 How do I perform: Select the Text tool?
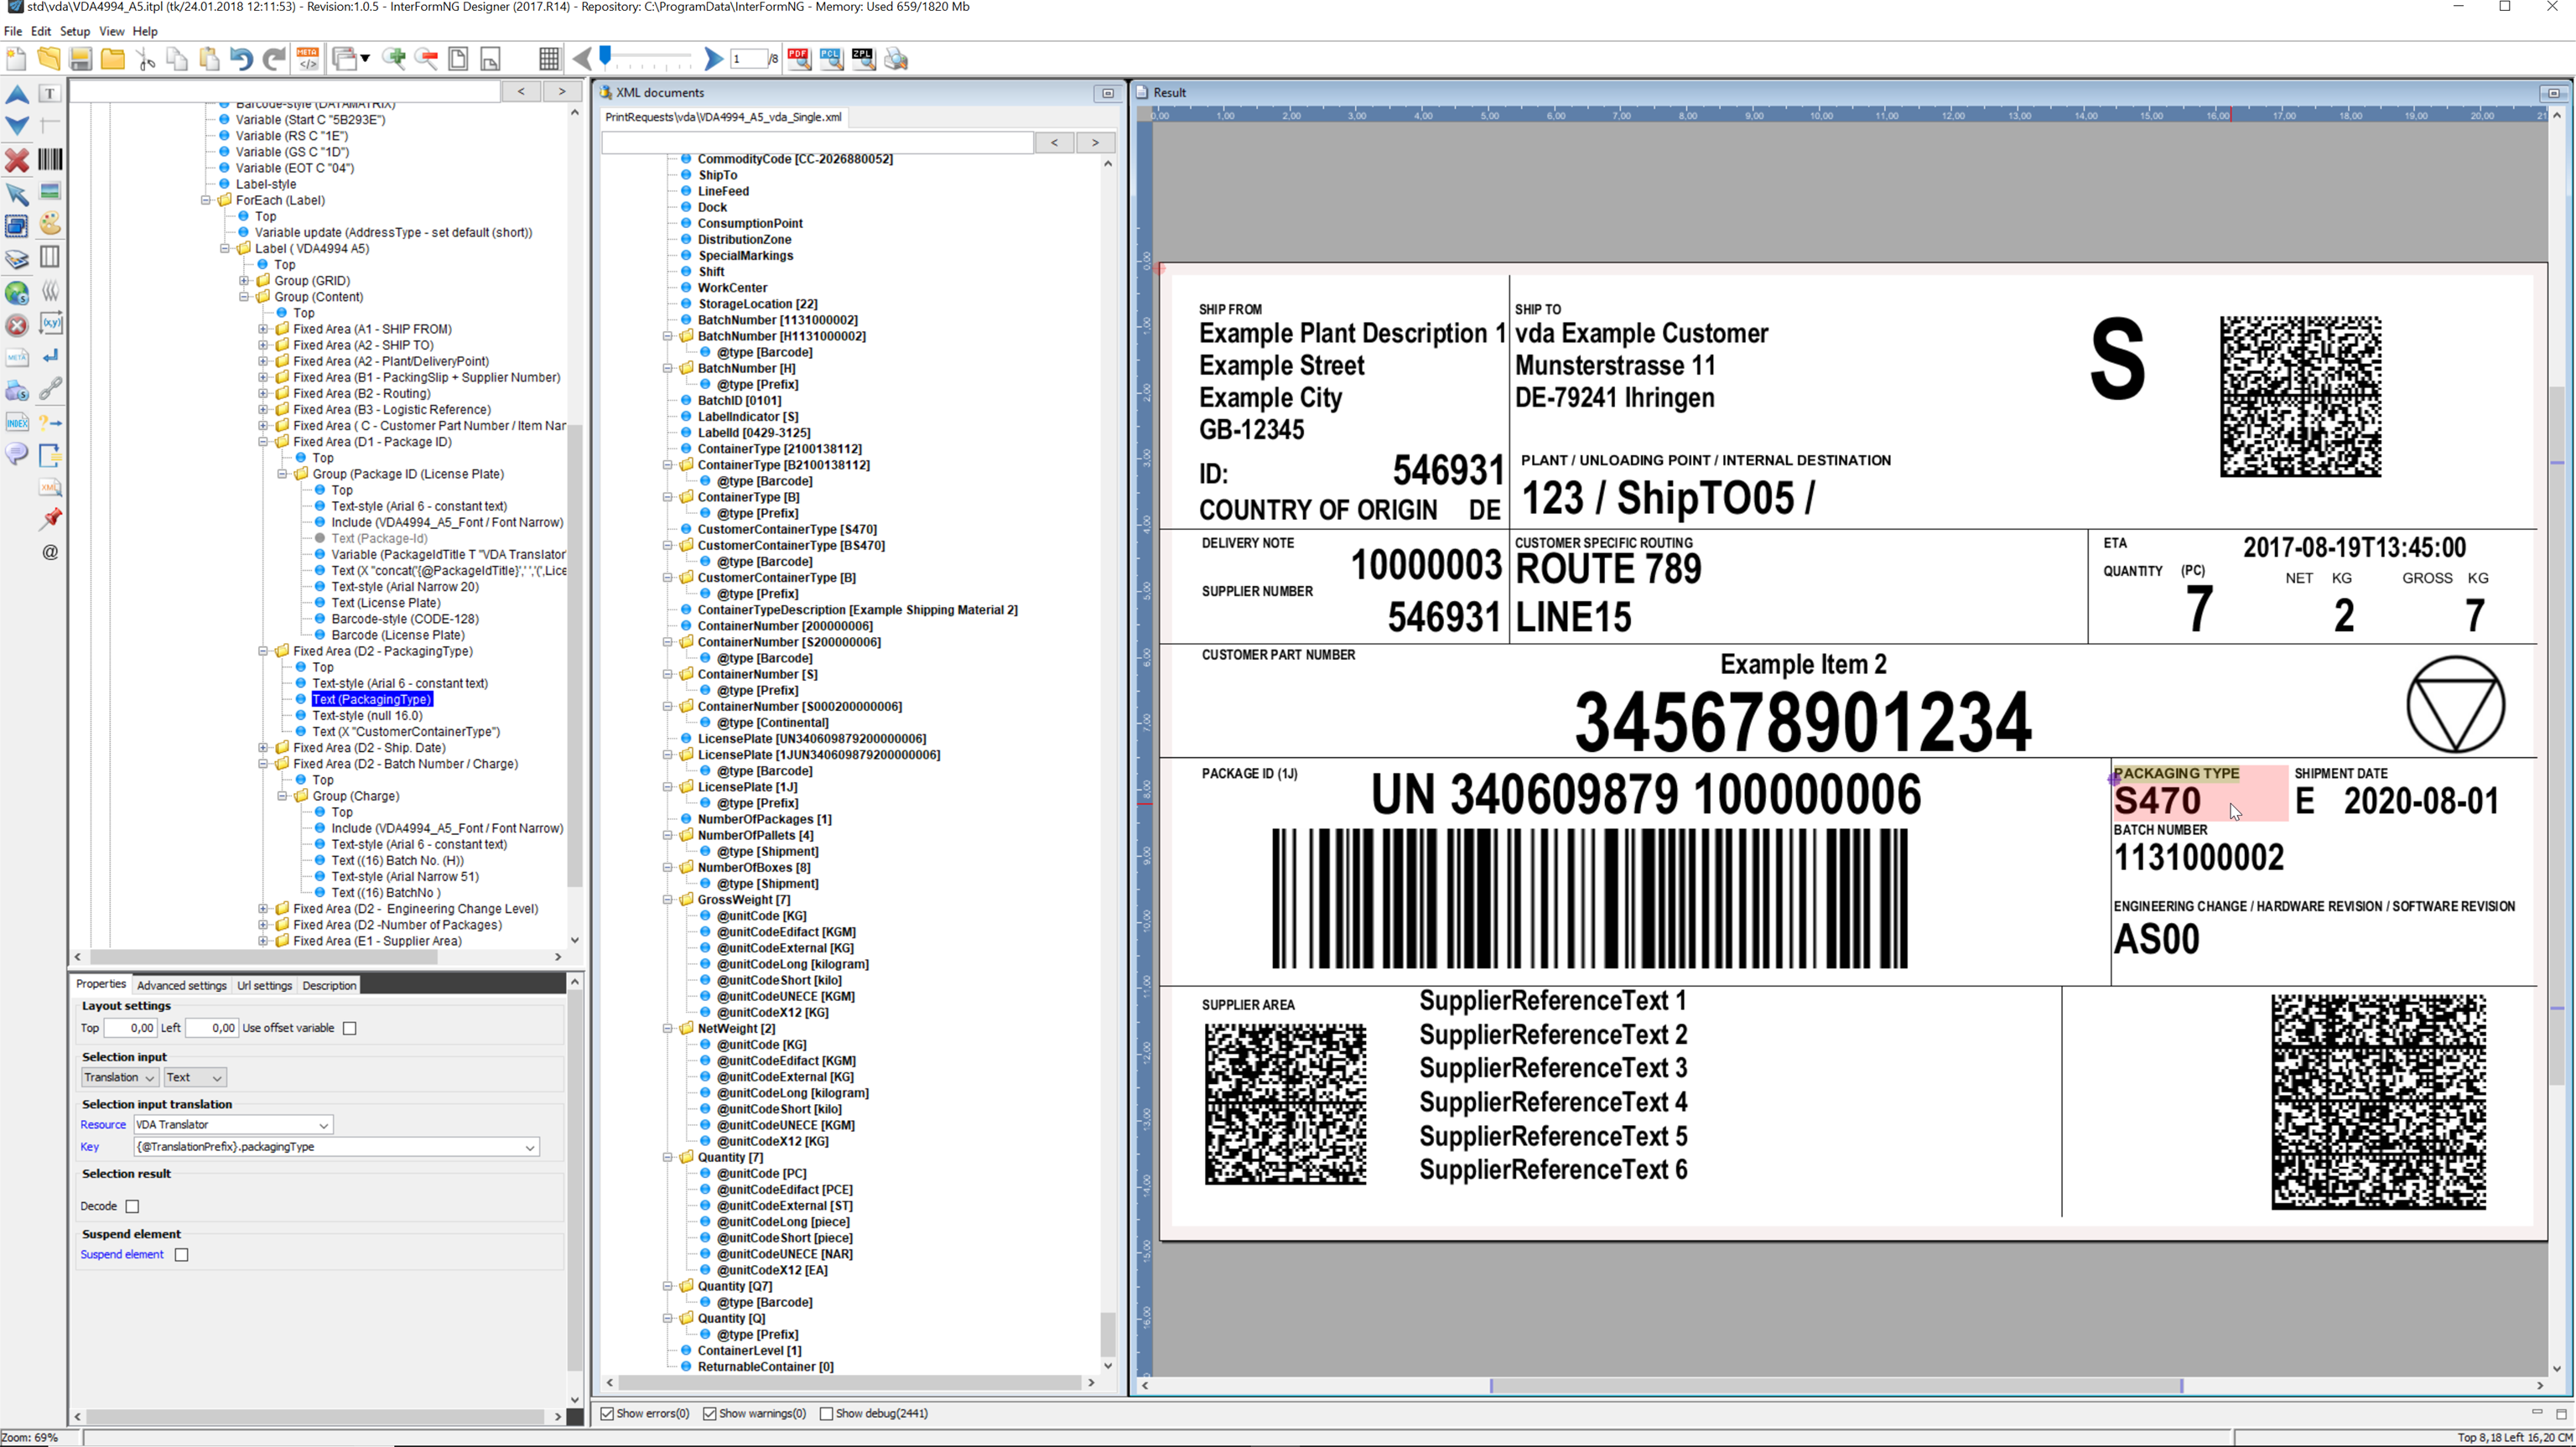tap(49, 93)
